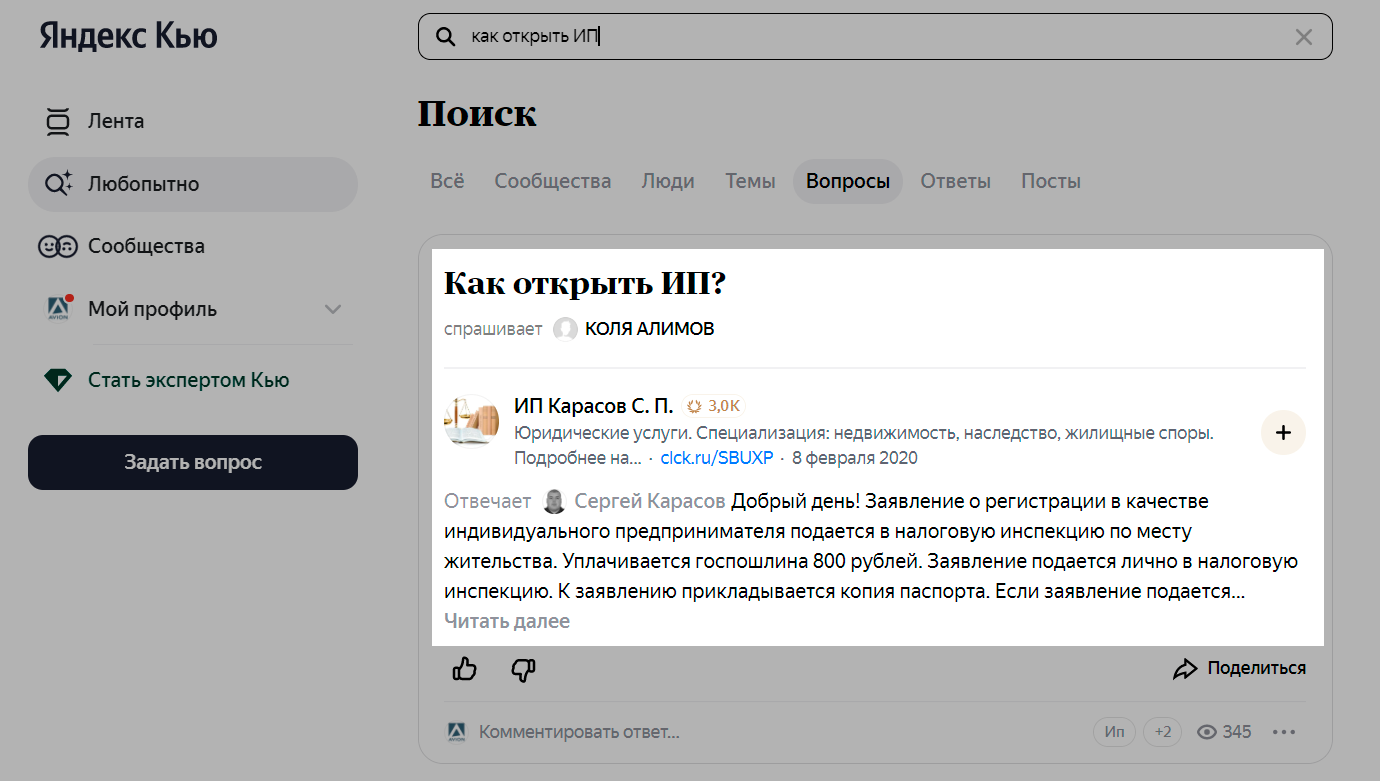
Task: Click the 3,0K rating badge
Action: click(714, 406)
